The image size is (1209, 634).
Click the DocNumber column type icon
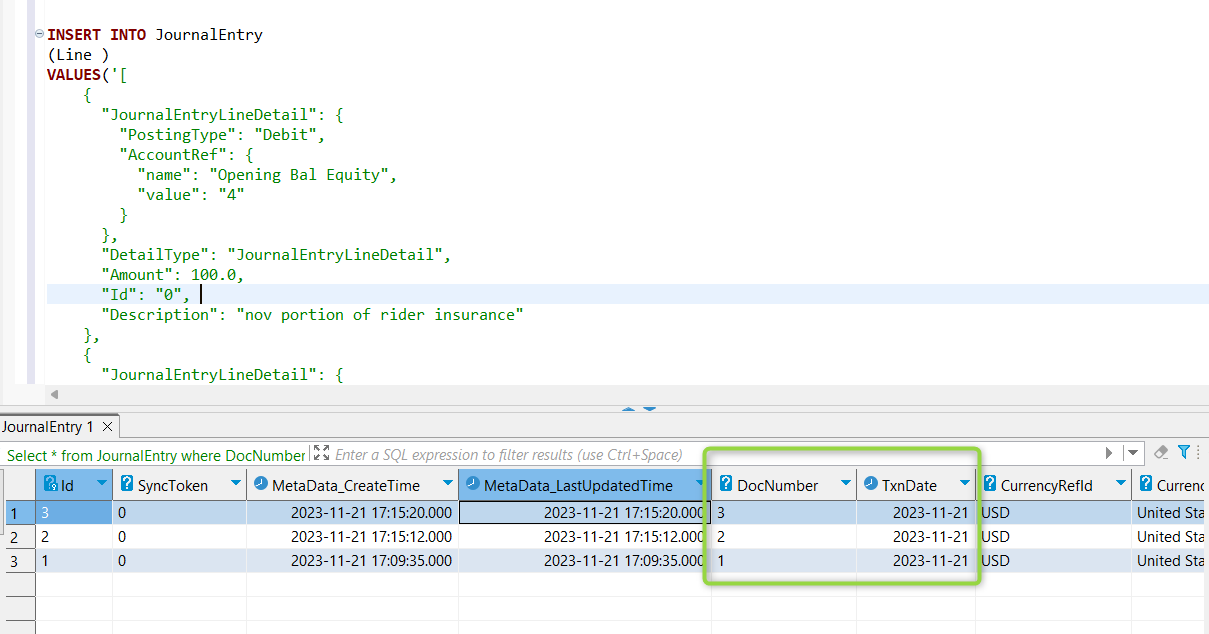click(x=726, y=484)
